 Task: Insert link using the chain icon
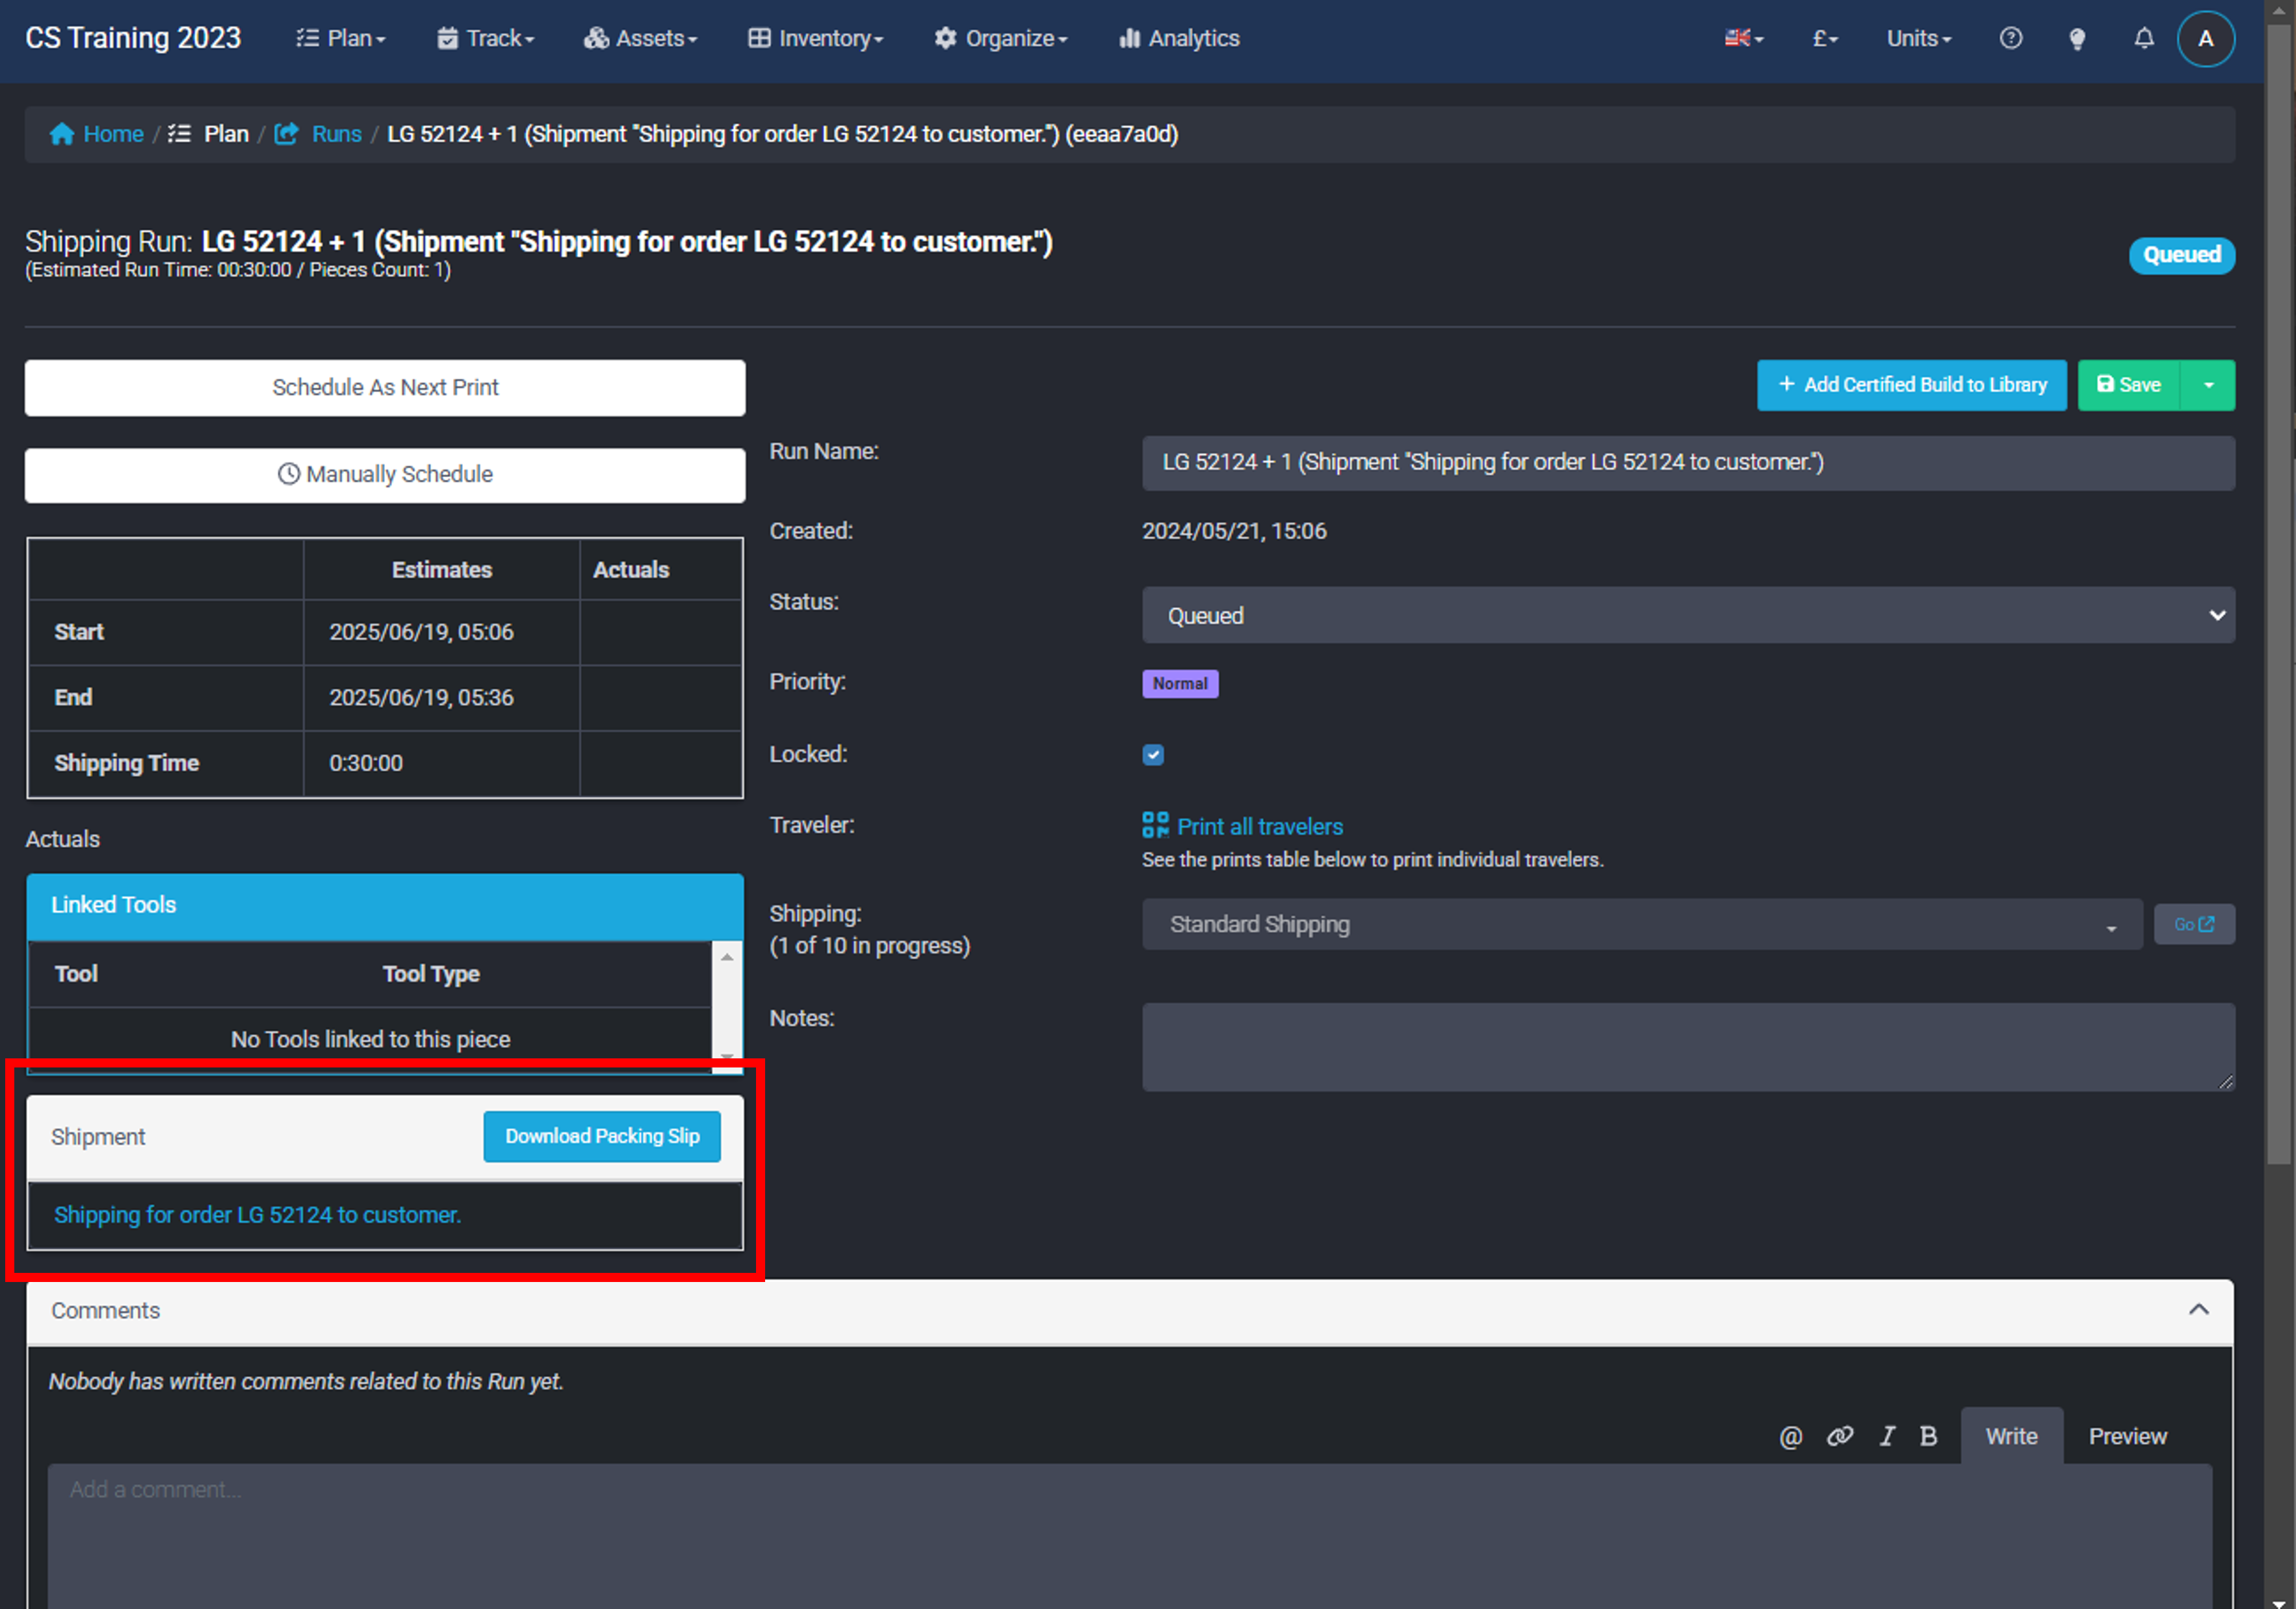(x=1839, y=1436)
